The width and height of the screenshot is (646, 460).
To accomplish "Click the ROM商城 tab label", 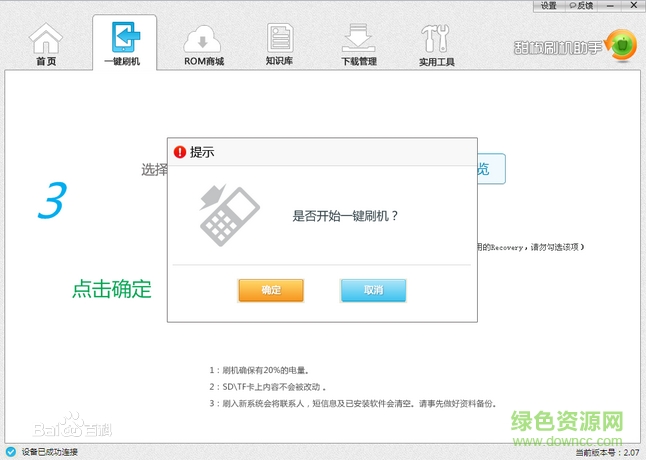I will [204, 61].
